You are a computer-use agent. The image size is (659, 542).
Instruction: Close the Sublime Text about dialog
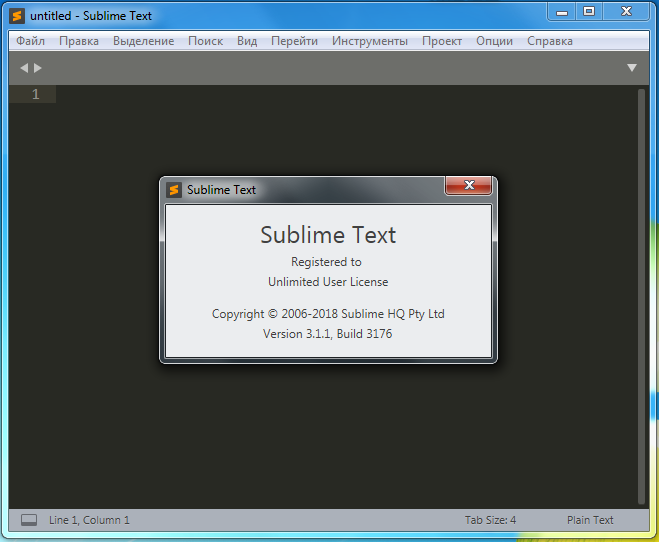coord(469,185)
